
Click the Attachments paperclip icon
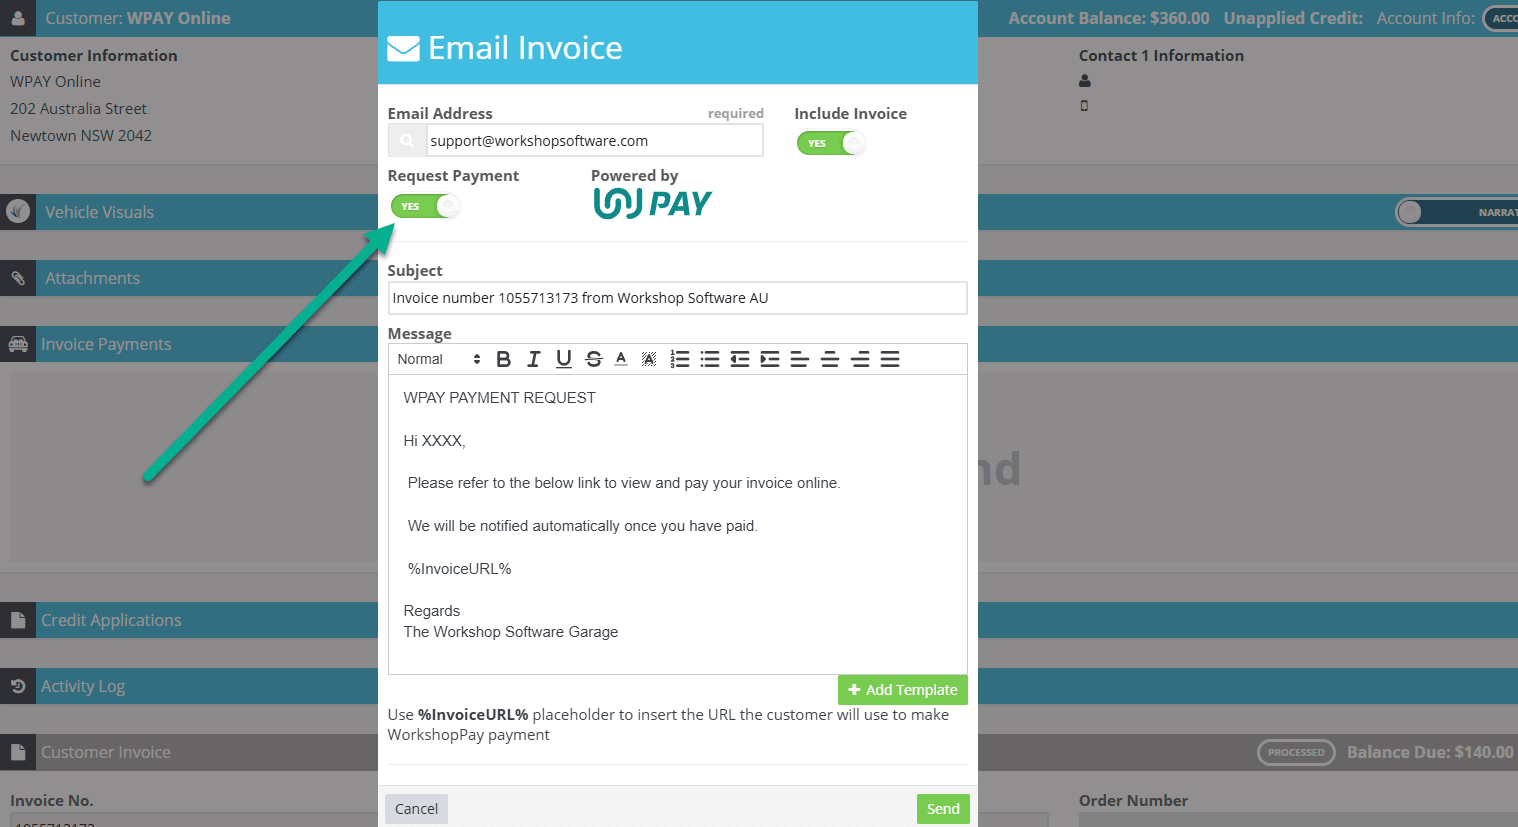(18, 278)
